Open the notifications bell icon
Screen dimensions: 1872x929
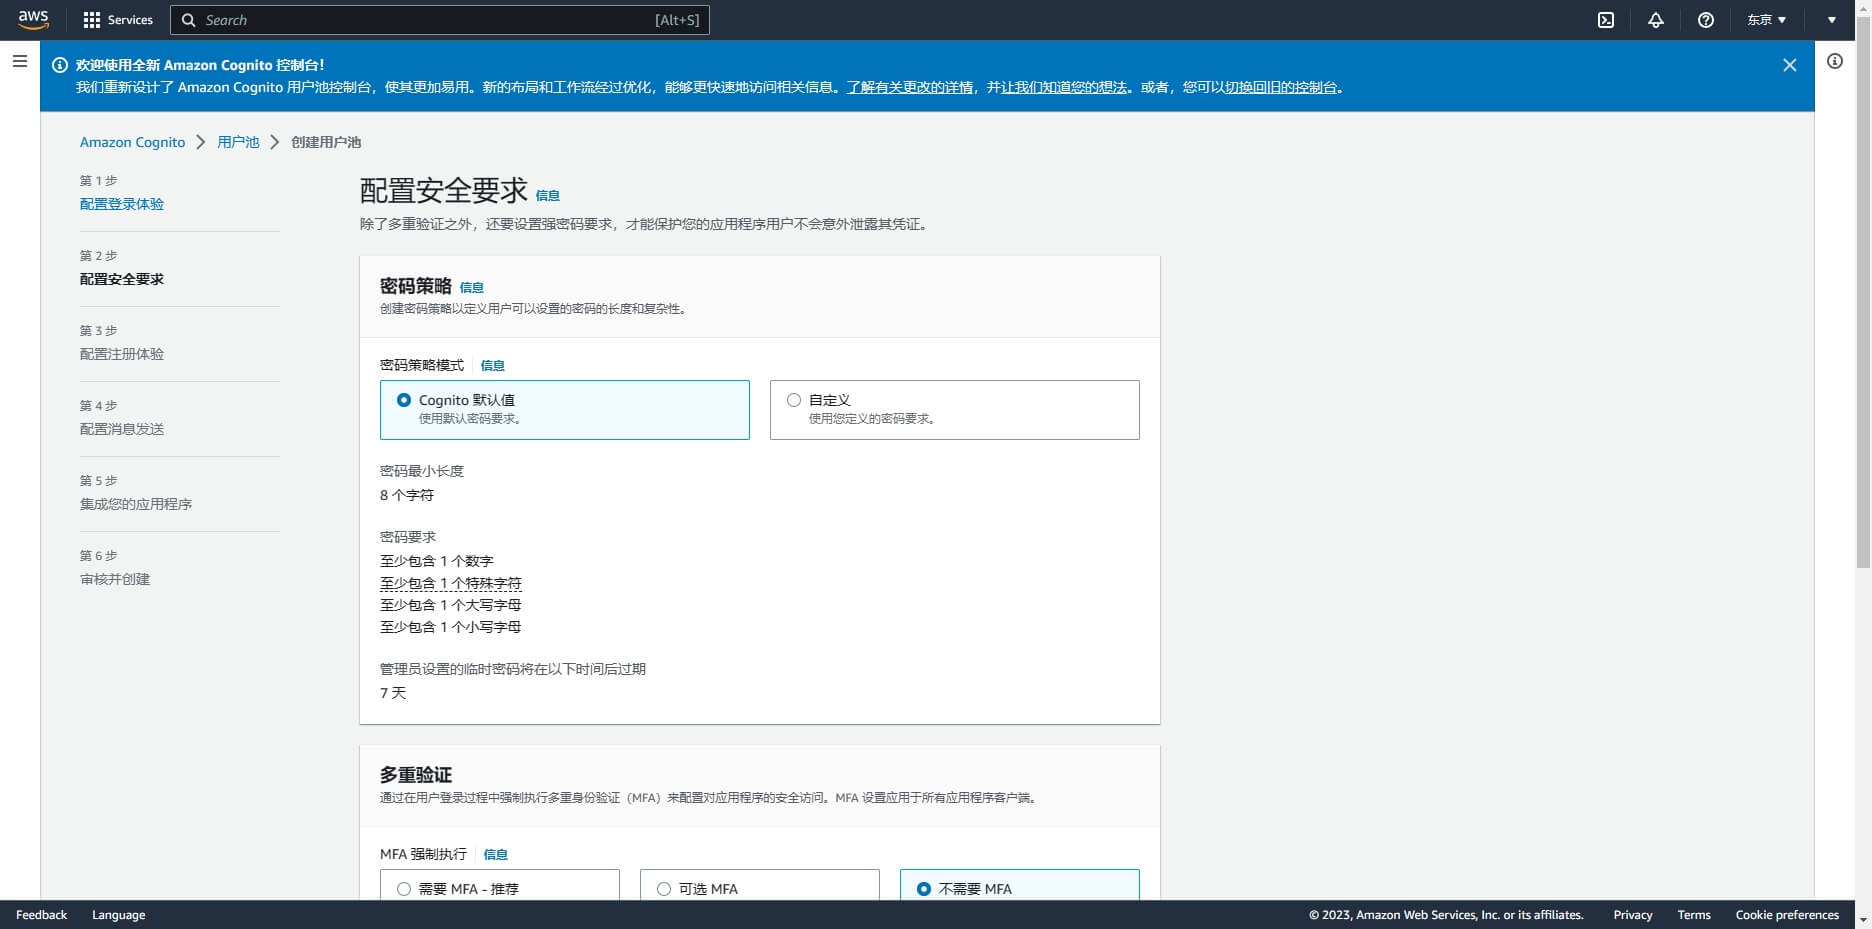tap(1656, 20)
